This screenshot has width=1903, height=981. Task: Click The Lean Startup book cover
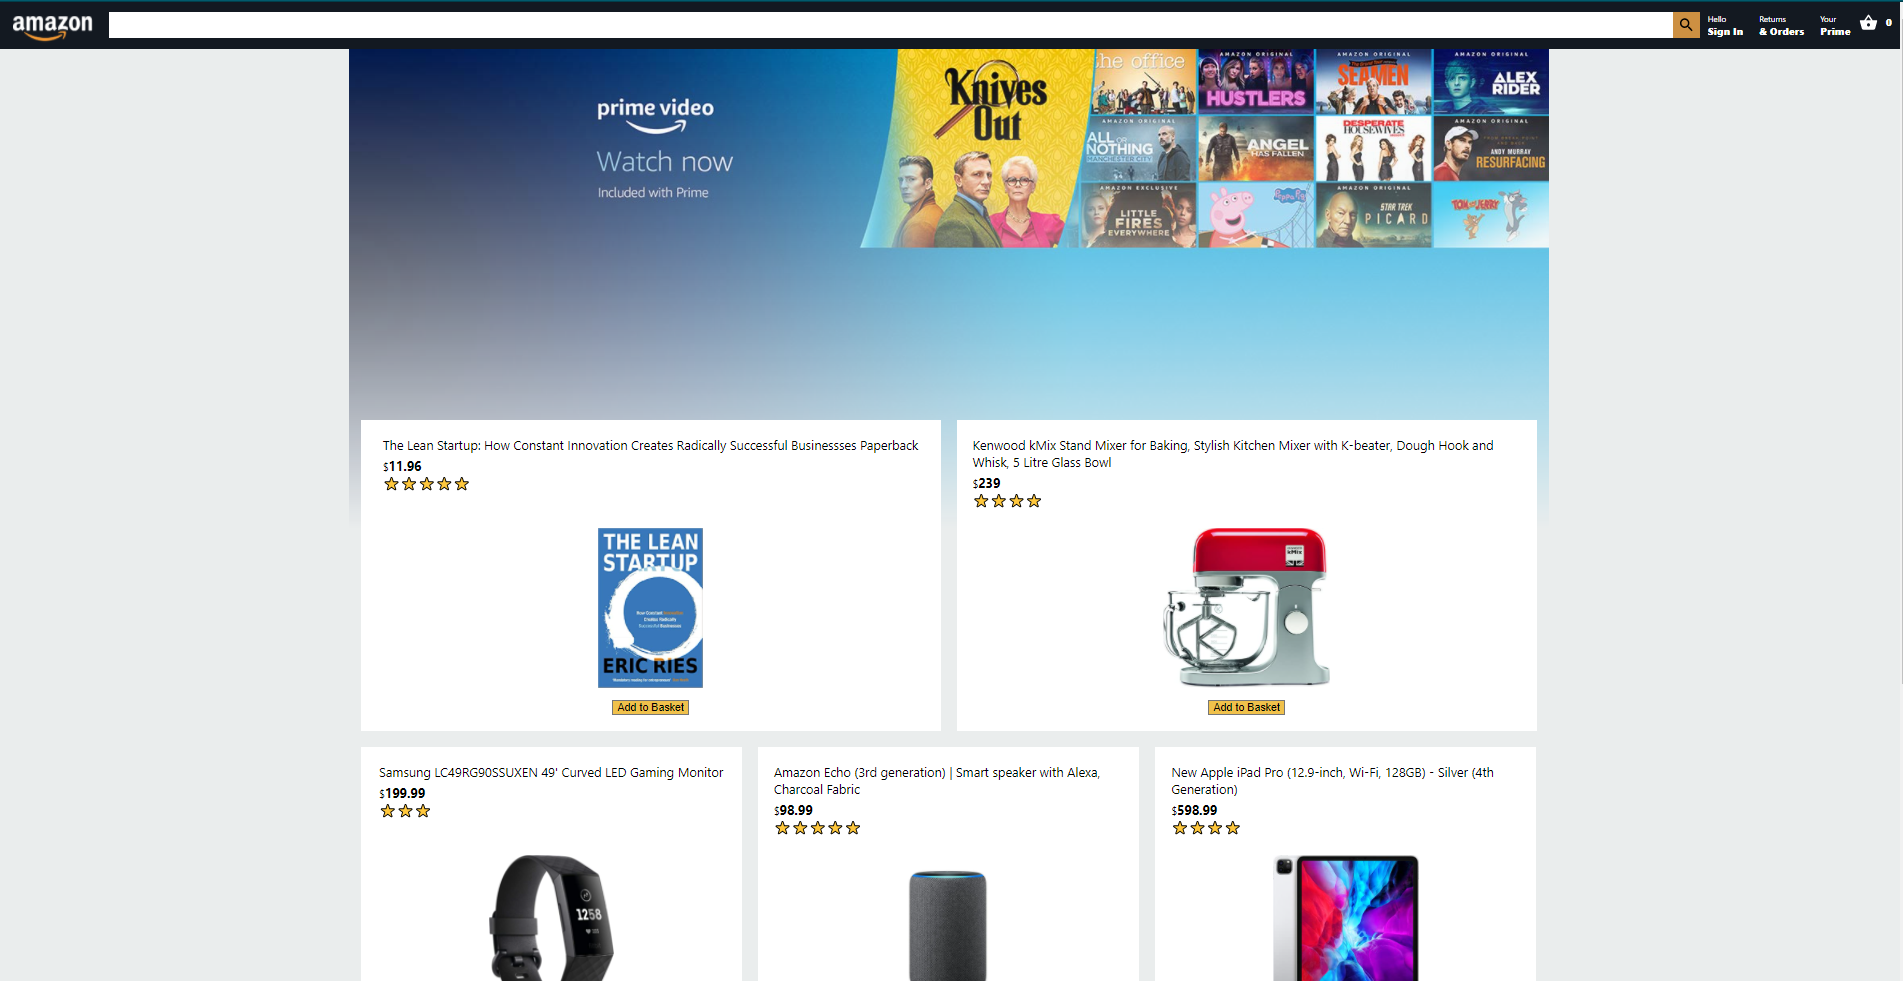click(650, 608)
